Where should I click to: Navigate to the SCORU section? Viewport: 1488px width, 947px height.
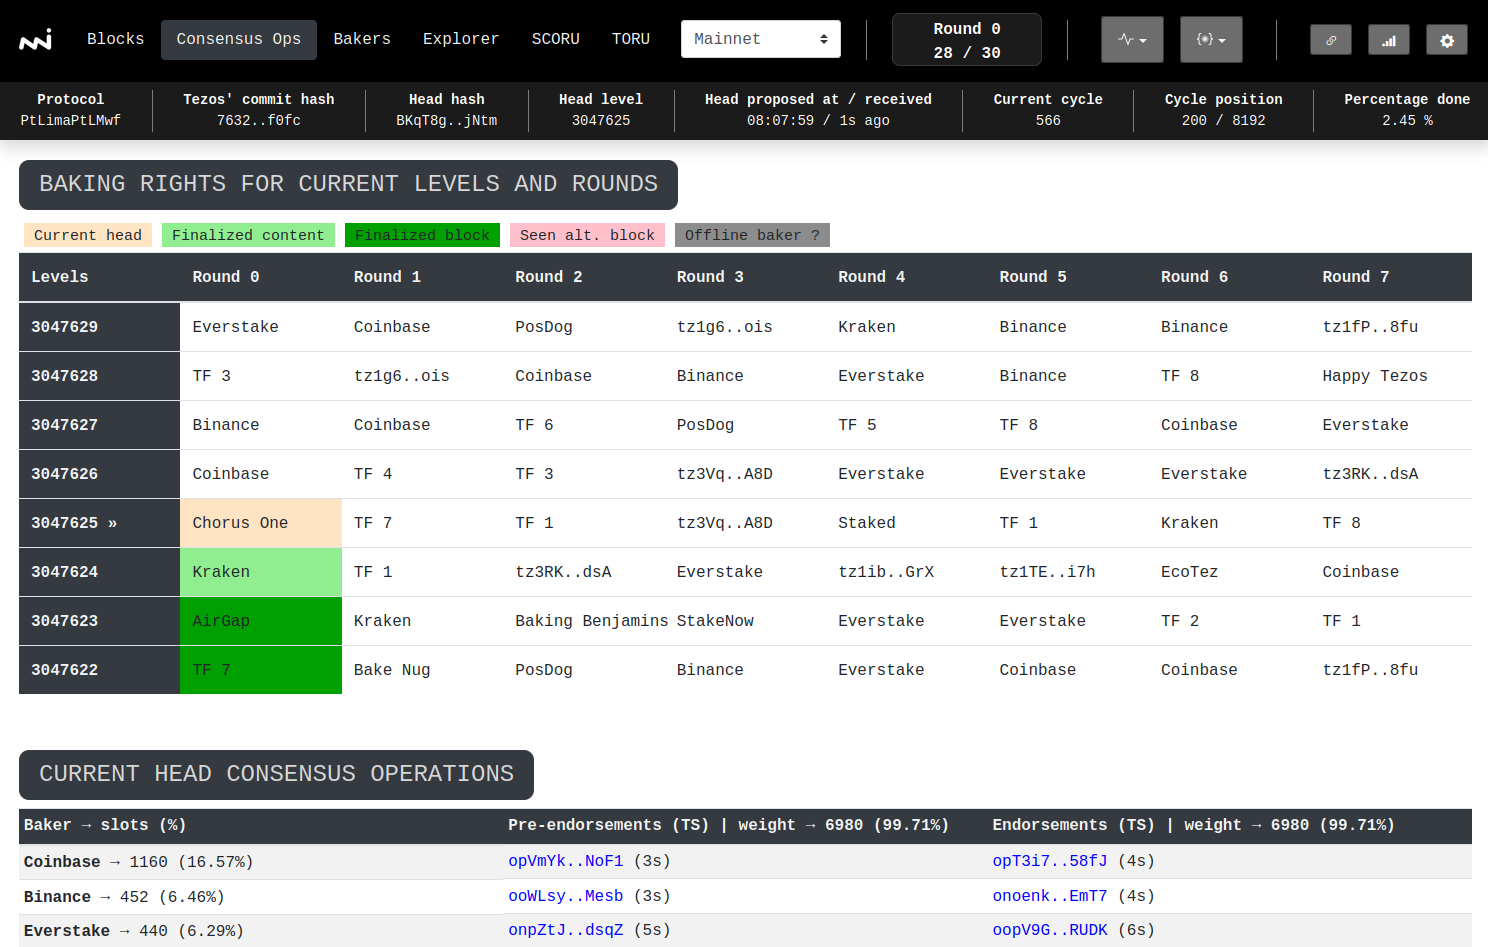pos(555,39)
